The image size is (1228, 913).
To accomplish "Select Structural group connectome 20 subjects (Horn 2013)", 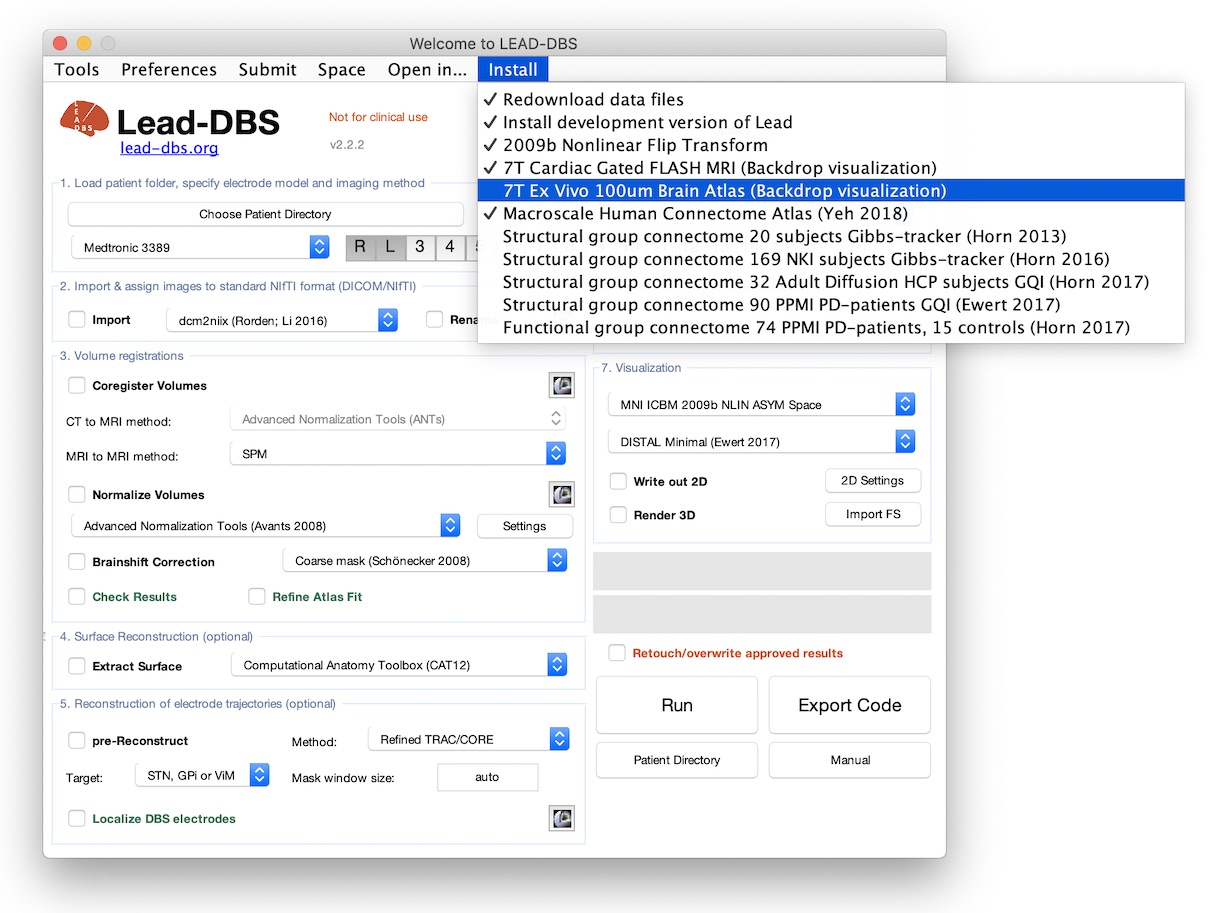I will tap(831, 237).
